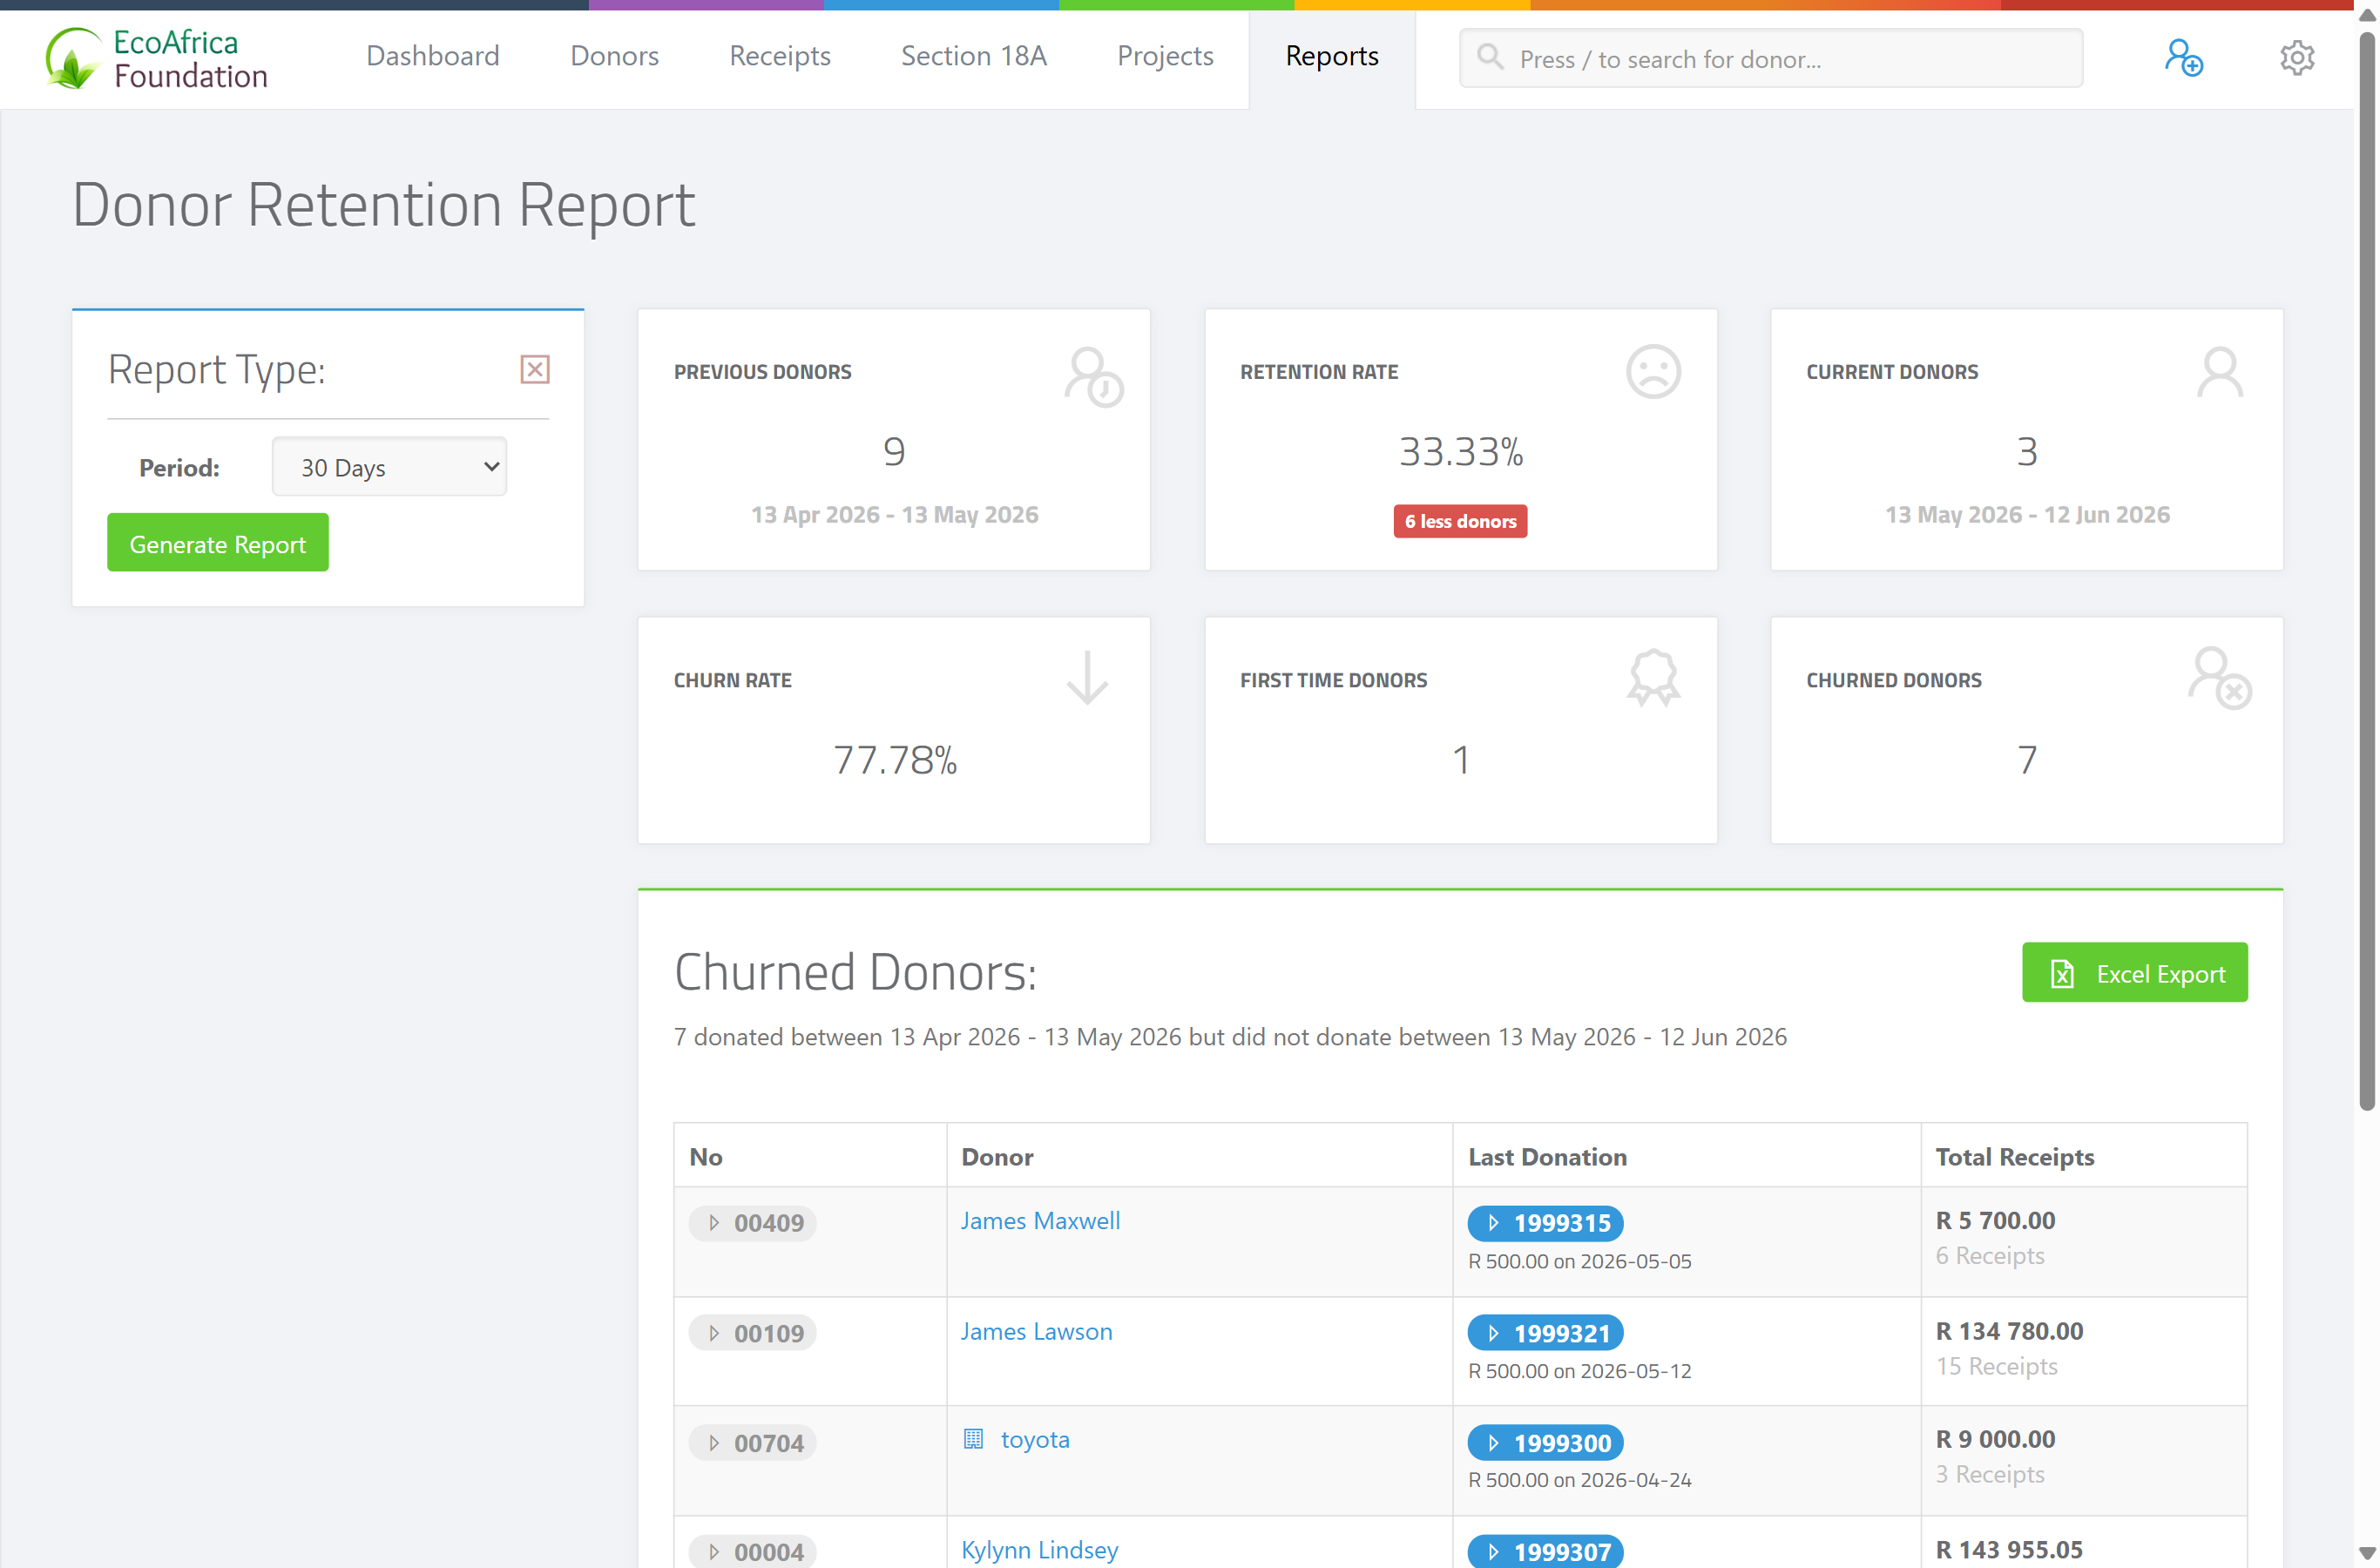Screen dimensions: 2380x1568
Task: Click the Excel Export button
Action: [2135, 973]
